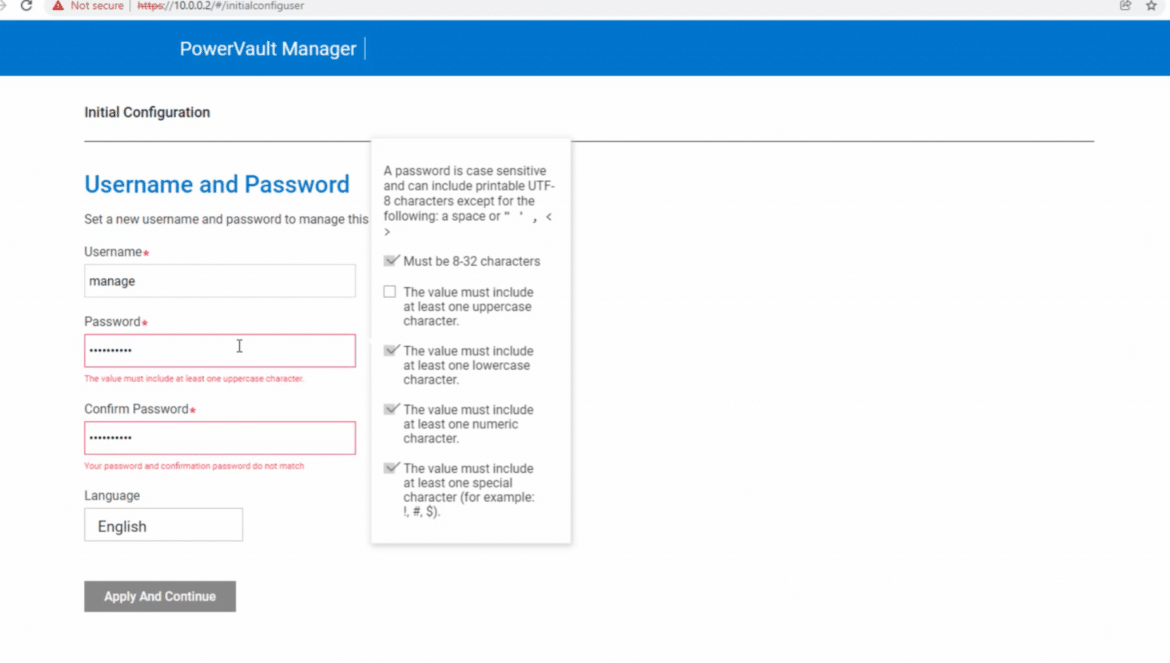Toggle the numeric character requirement checkbox
This screenshot has height=663, width=1170.
click(390, 409)
